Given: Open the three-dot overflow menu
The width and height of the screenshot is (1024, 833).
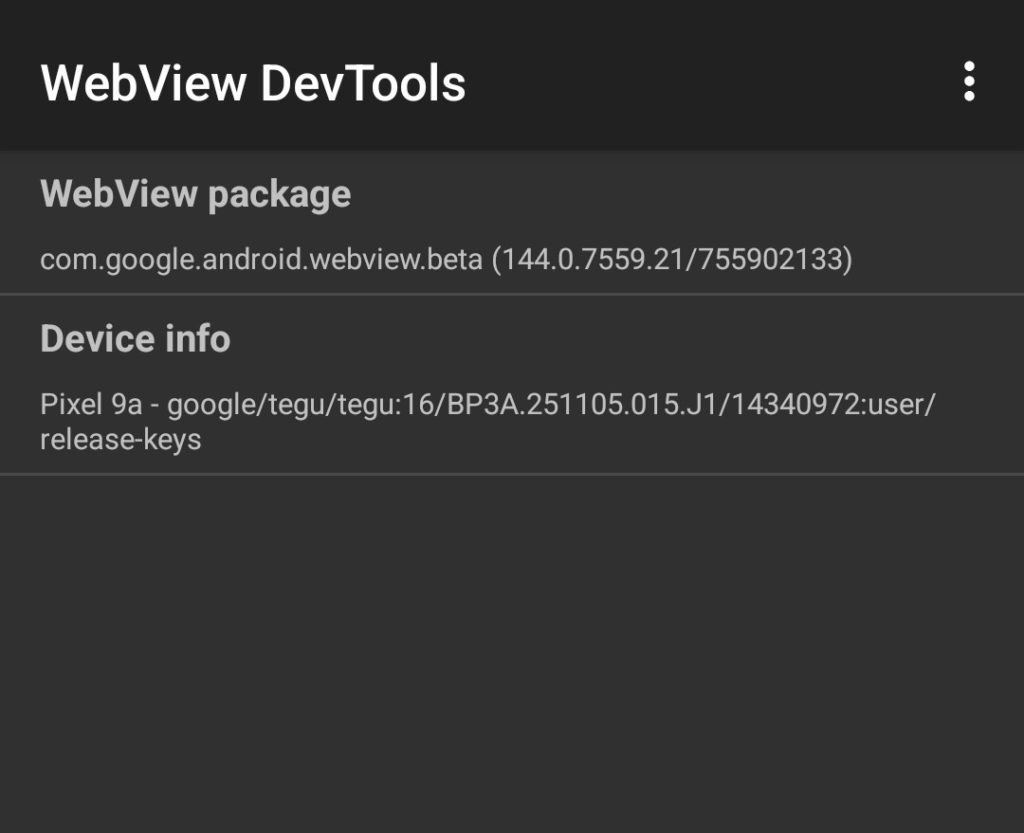Looking at the screenshot, I should 968,81.
